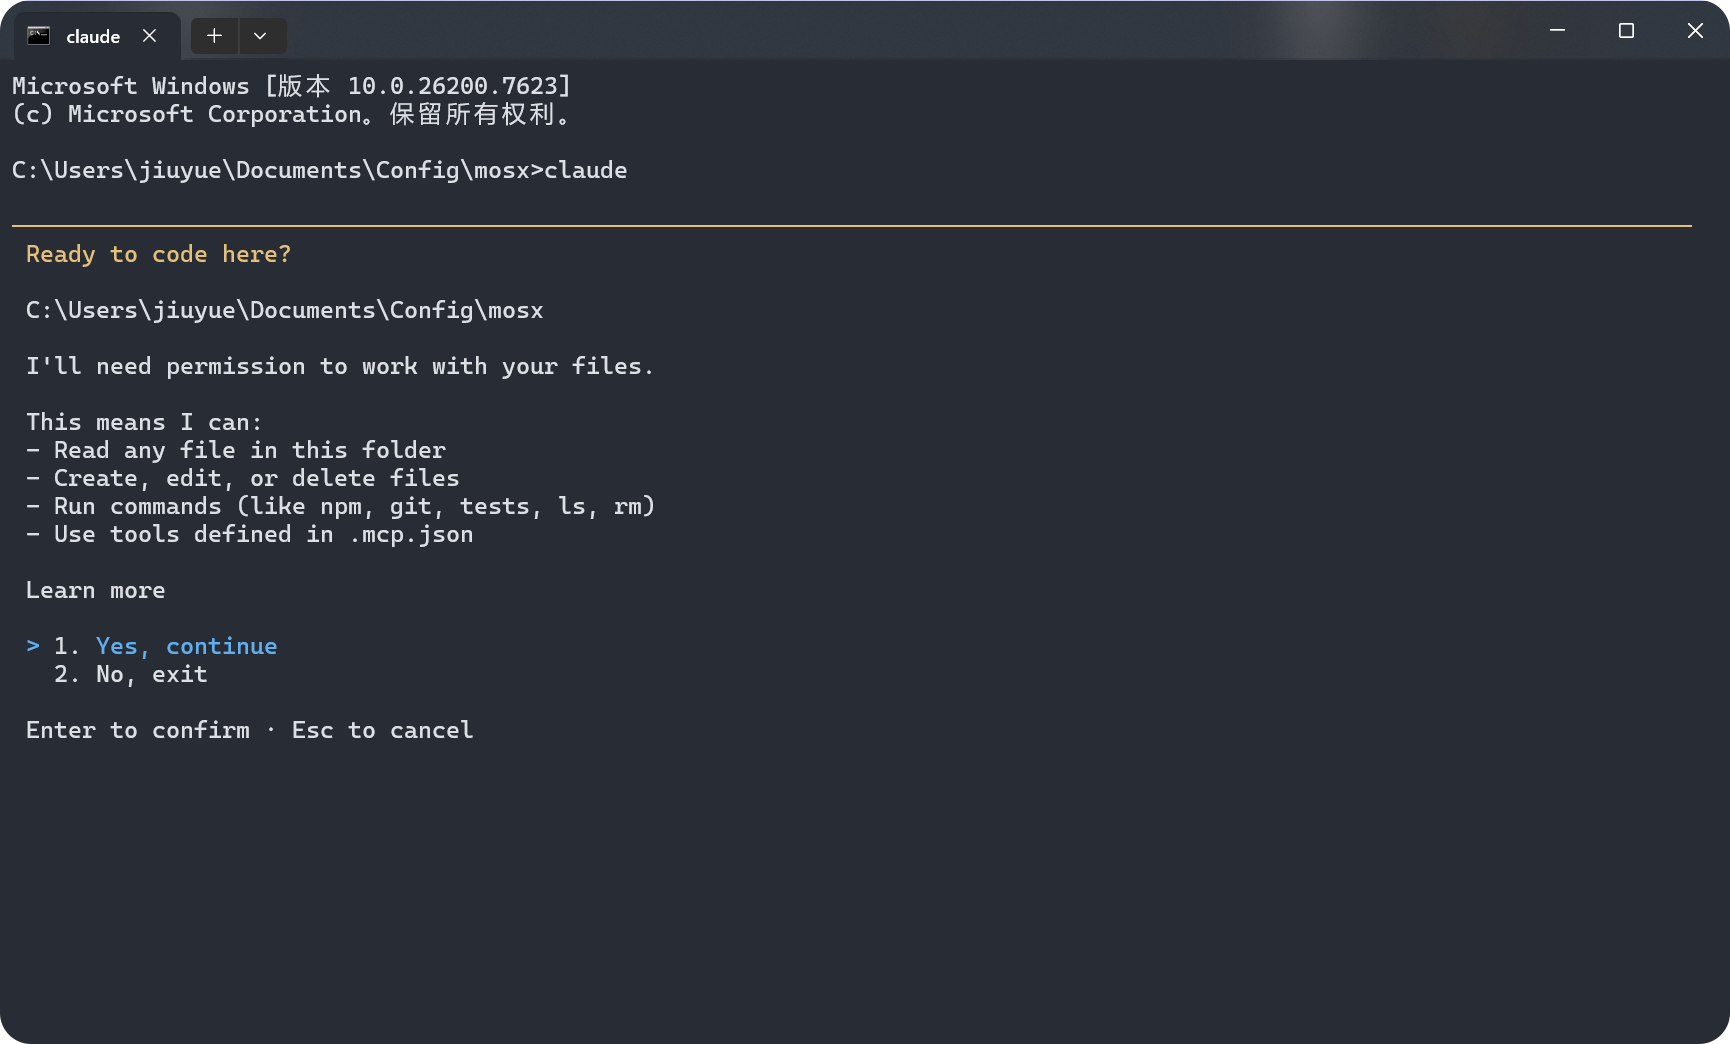Minimize the terminal window

point(1557,31)
